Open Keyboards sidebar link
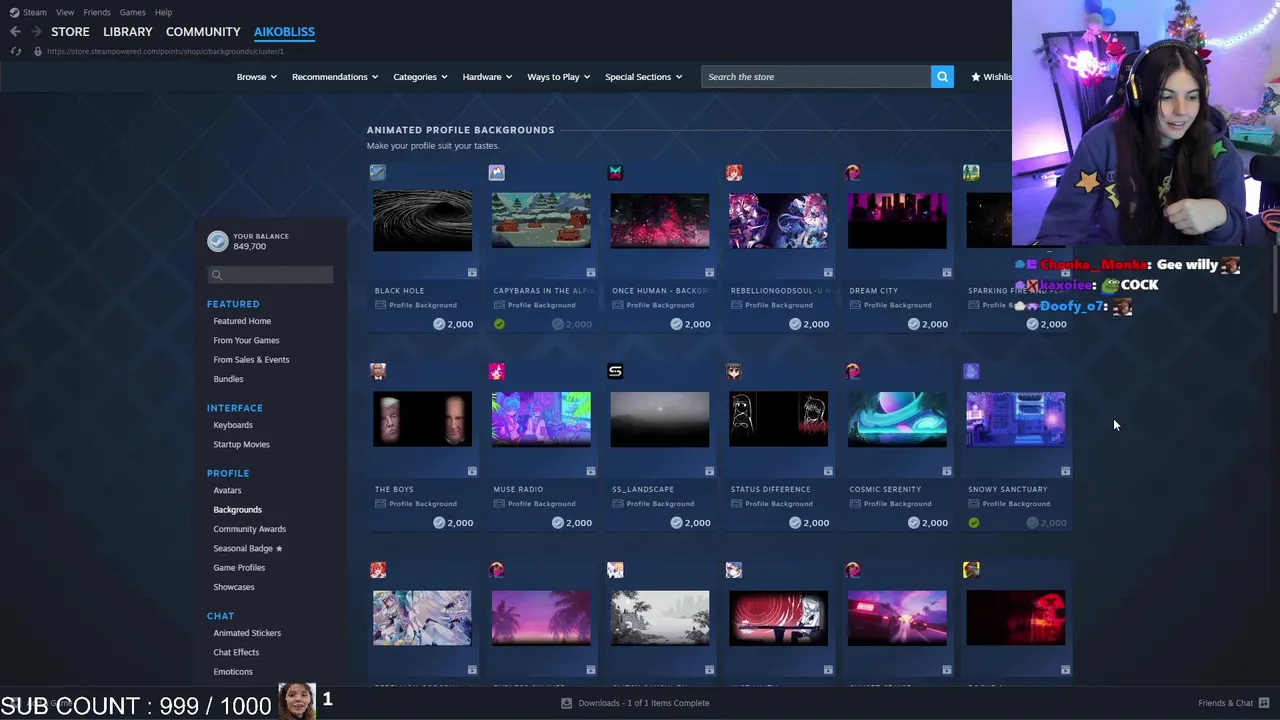 pyautogui.click(x=233, y=425)
